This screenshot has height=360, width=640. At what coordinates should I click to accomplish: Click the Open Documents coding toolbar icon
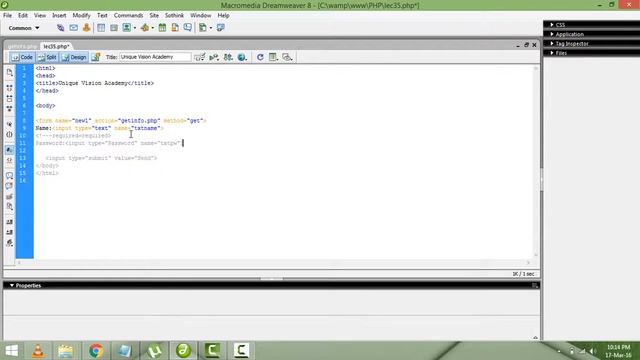pyautogui.click(x=9, y=72)
